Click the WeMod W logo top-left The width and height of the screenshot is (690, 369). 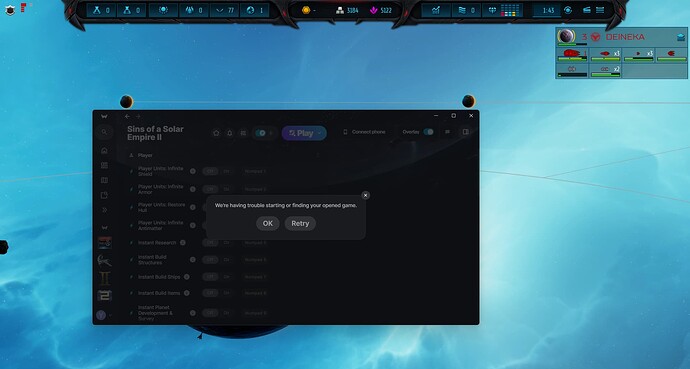point(104,117)
